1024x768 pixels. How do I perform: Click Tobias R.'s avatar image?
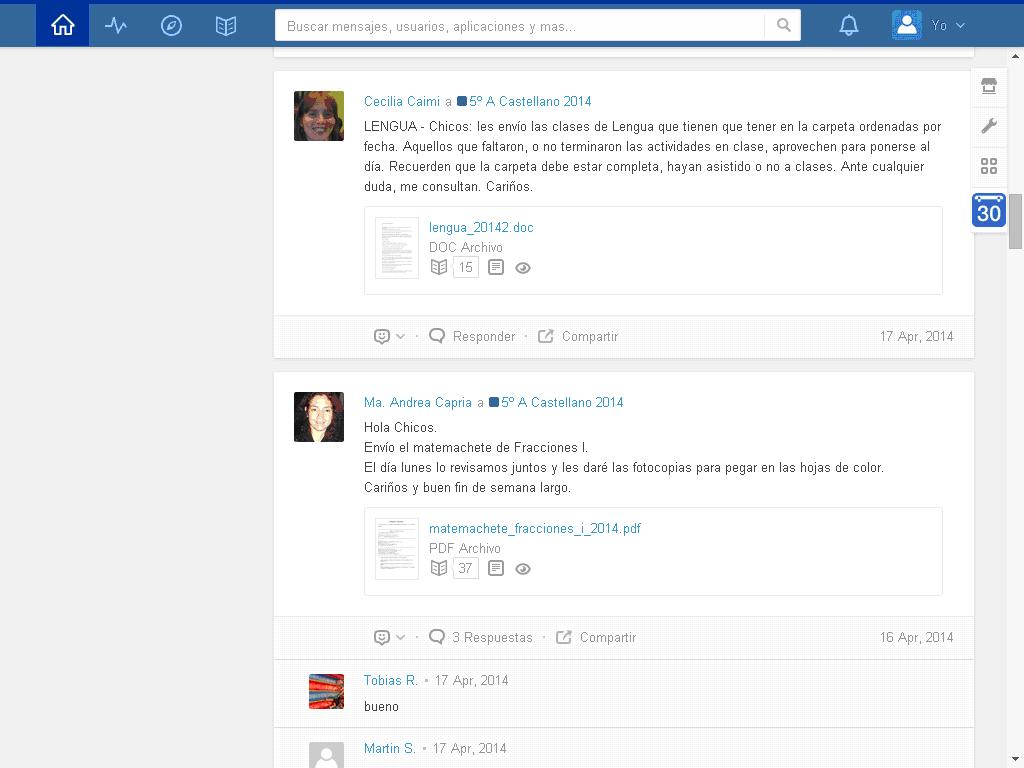(327, 692)
